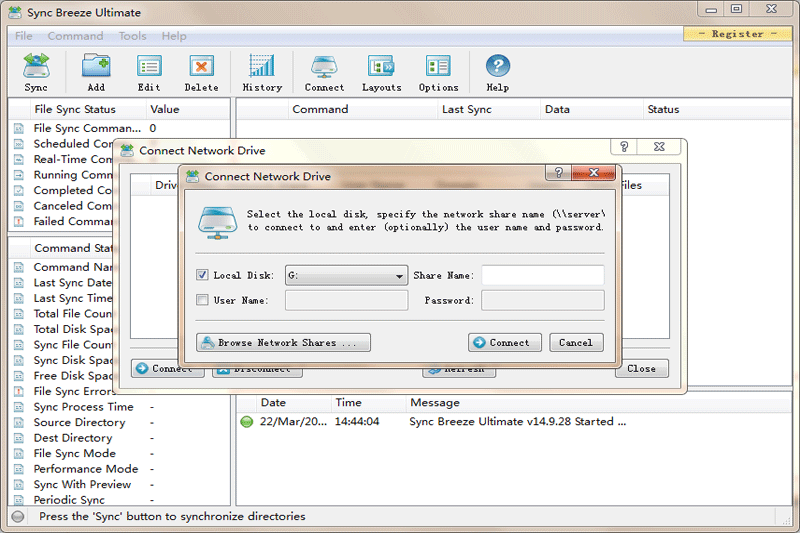Click the Sync Process Time row icon
Screen dimensions: 800x533
coord(19,407)
